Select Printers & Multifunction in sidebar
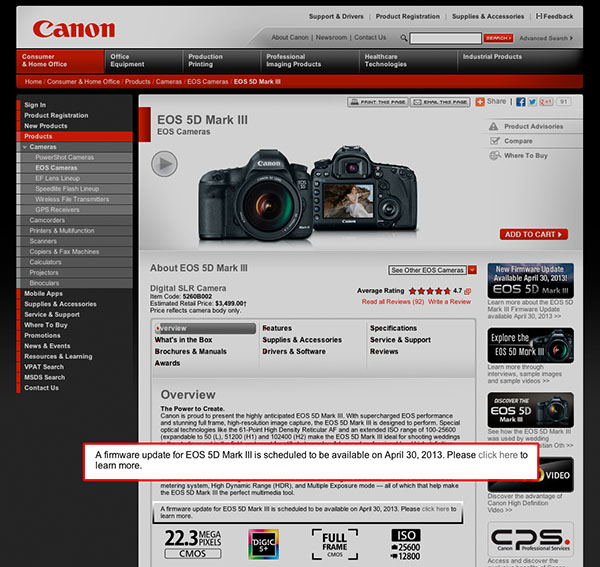This screenshot has width=600, height=567. pos(62,231)
